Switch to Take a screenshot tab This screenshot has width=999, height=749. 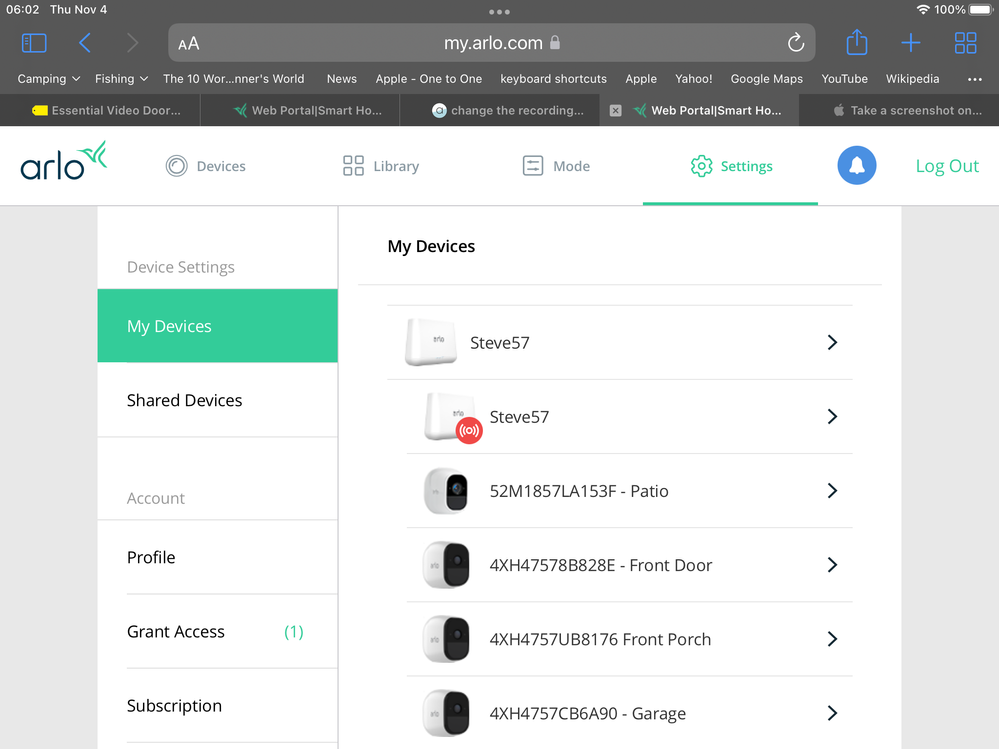tap(899, 110)
